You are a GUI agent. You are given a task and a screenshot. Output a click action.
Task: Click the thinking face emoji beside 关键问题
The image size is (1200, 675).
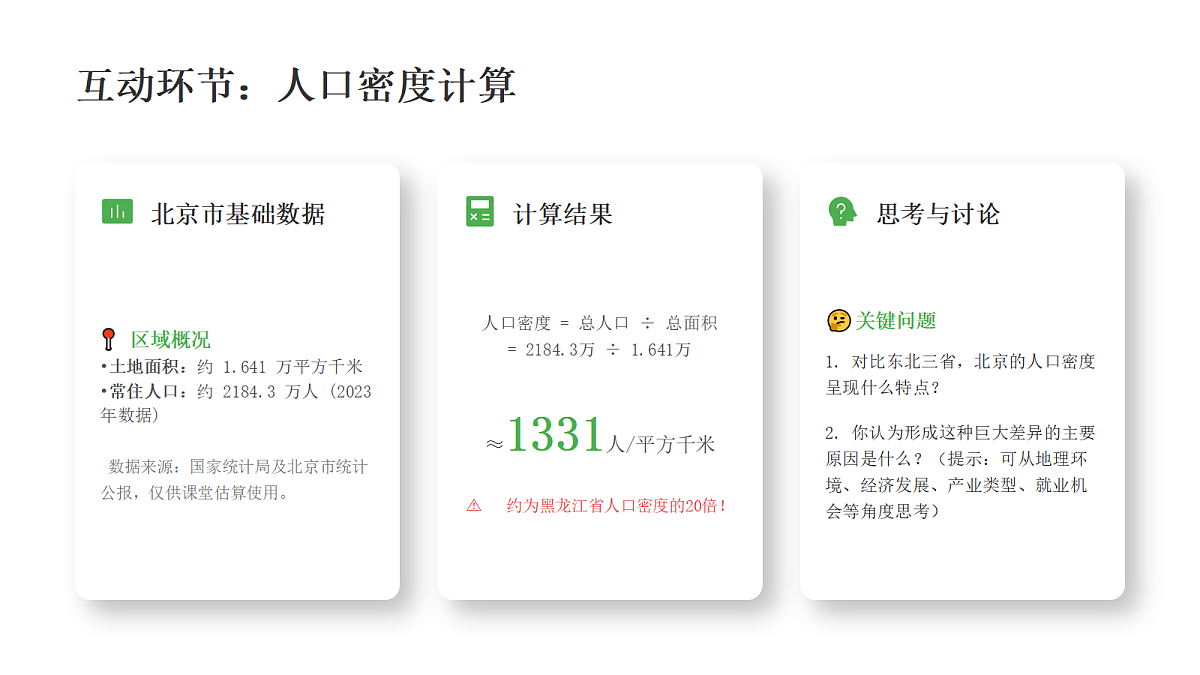tap(838, 321)
